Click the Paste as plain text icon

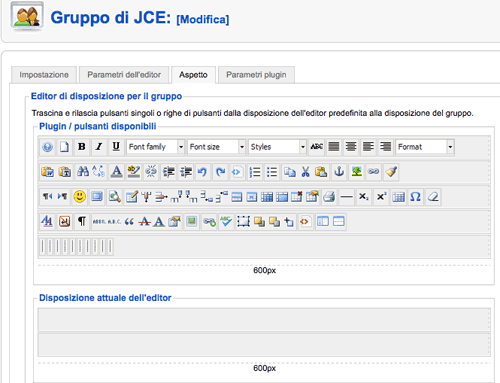[65, 172]
